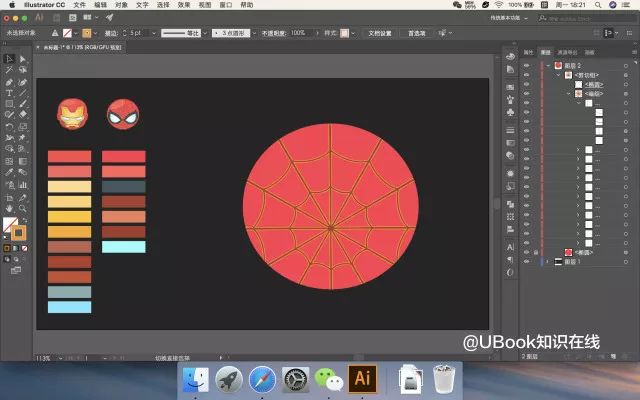This screenshot has width=640, height=400.
Task: Open the stroke weight dropdown
Action: click(154, 33)
